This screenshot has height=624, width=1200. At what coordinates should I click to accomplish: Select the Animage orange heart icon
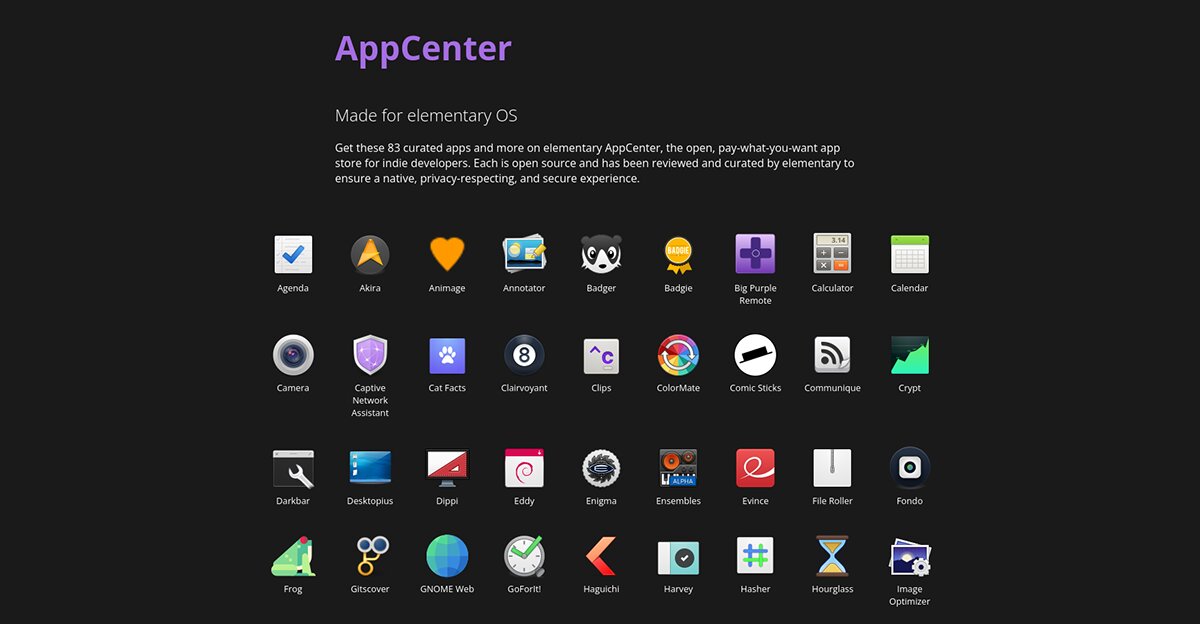[x=447, y=255]
